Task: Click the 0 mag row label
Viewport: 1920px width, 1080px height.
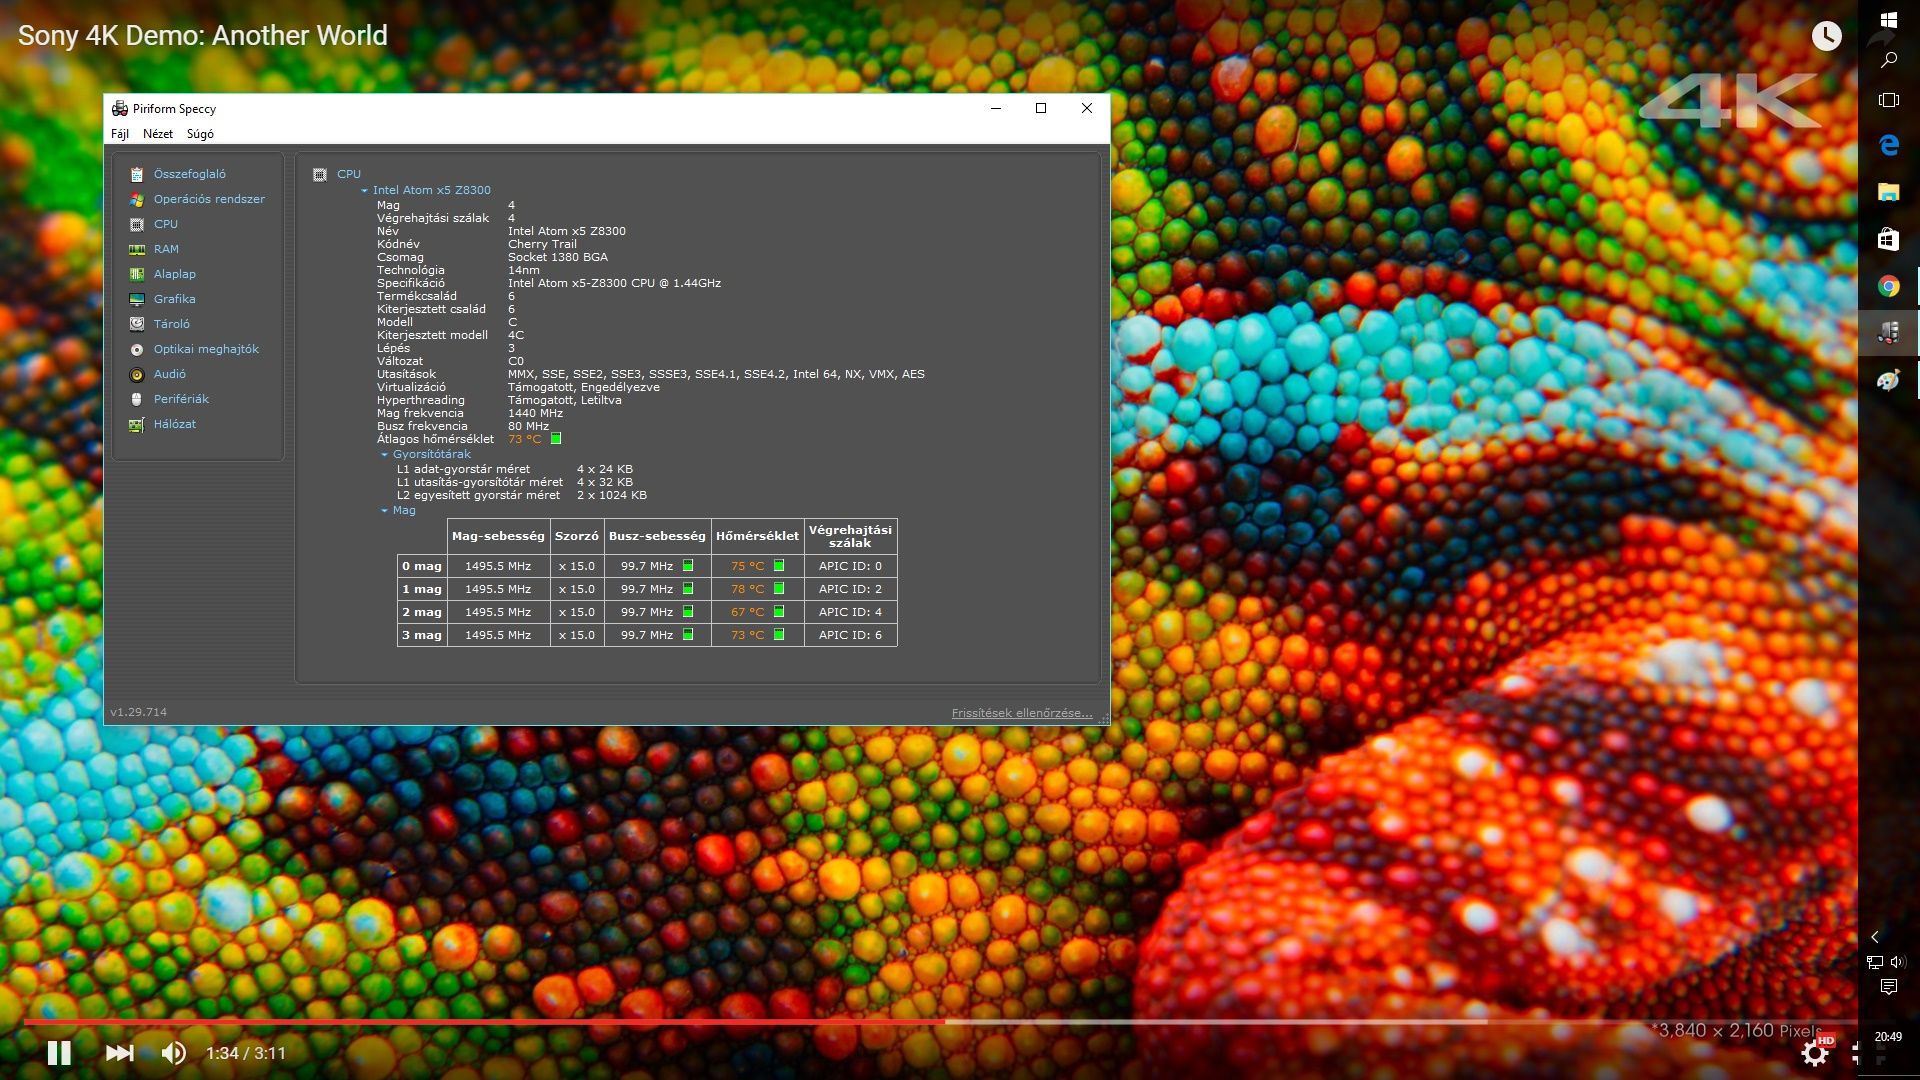Action: [x=422, y=566]
